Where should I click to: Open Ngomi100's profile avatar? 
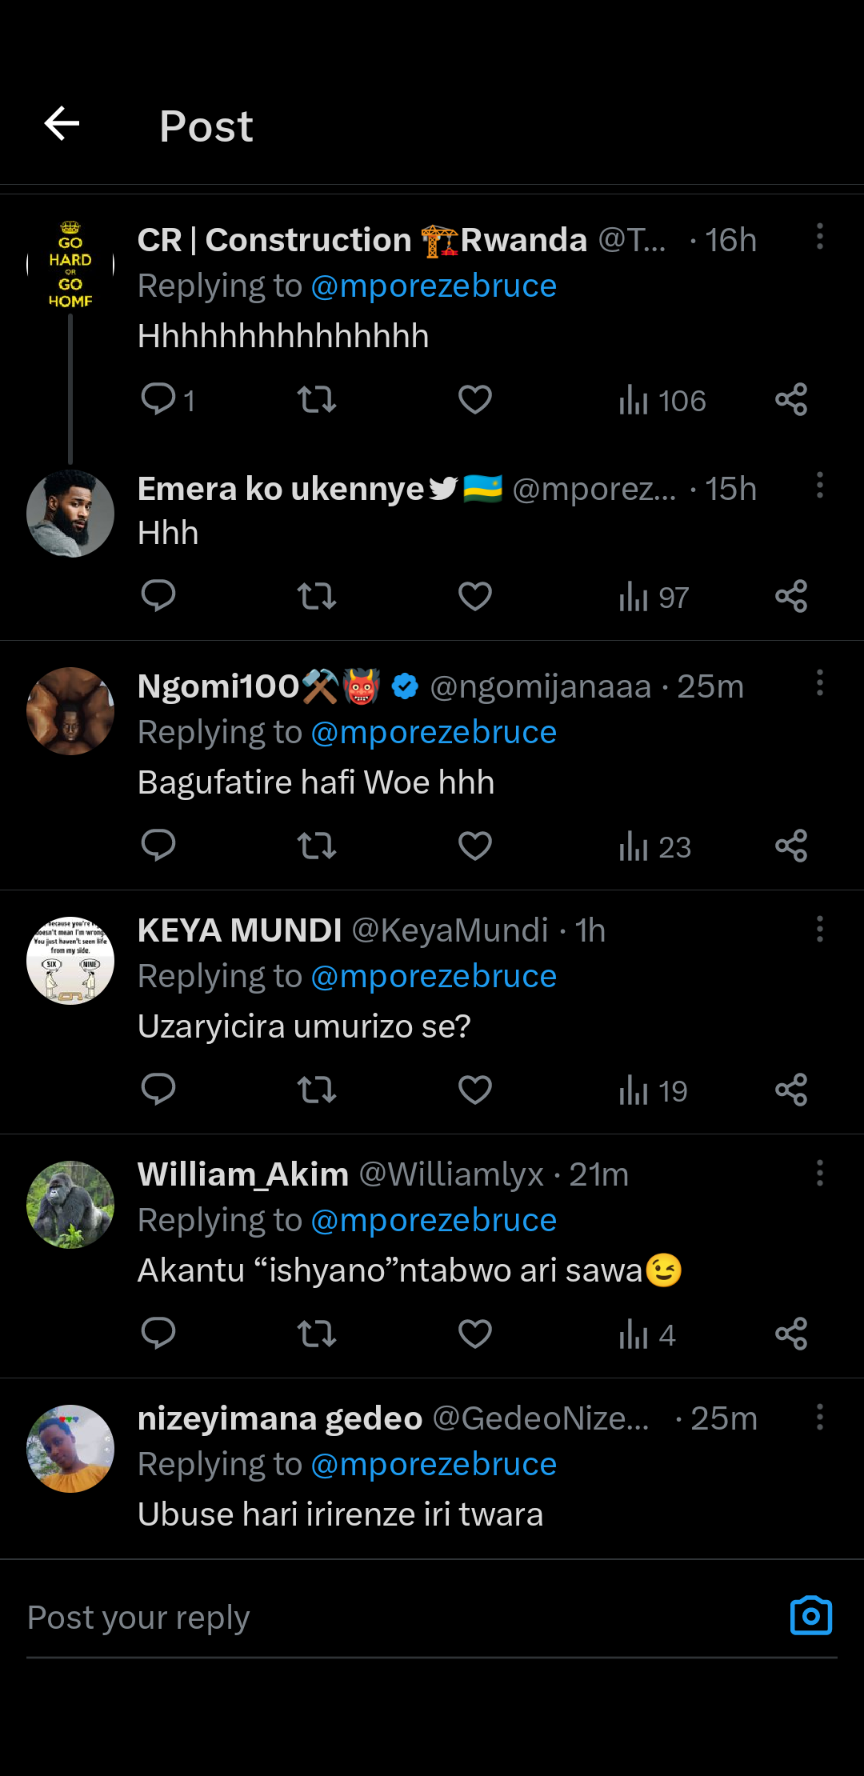click(x=70, y=711)
